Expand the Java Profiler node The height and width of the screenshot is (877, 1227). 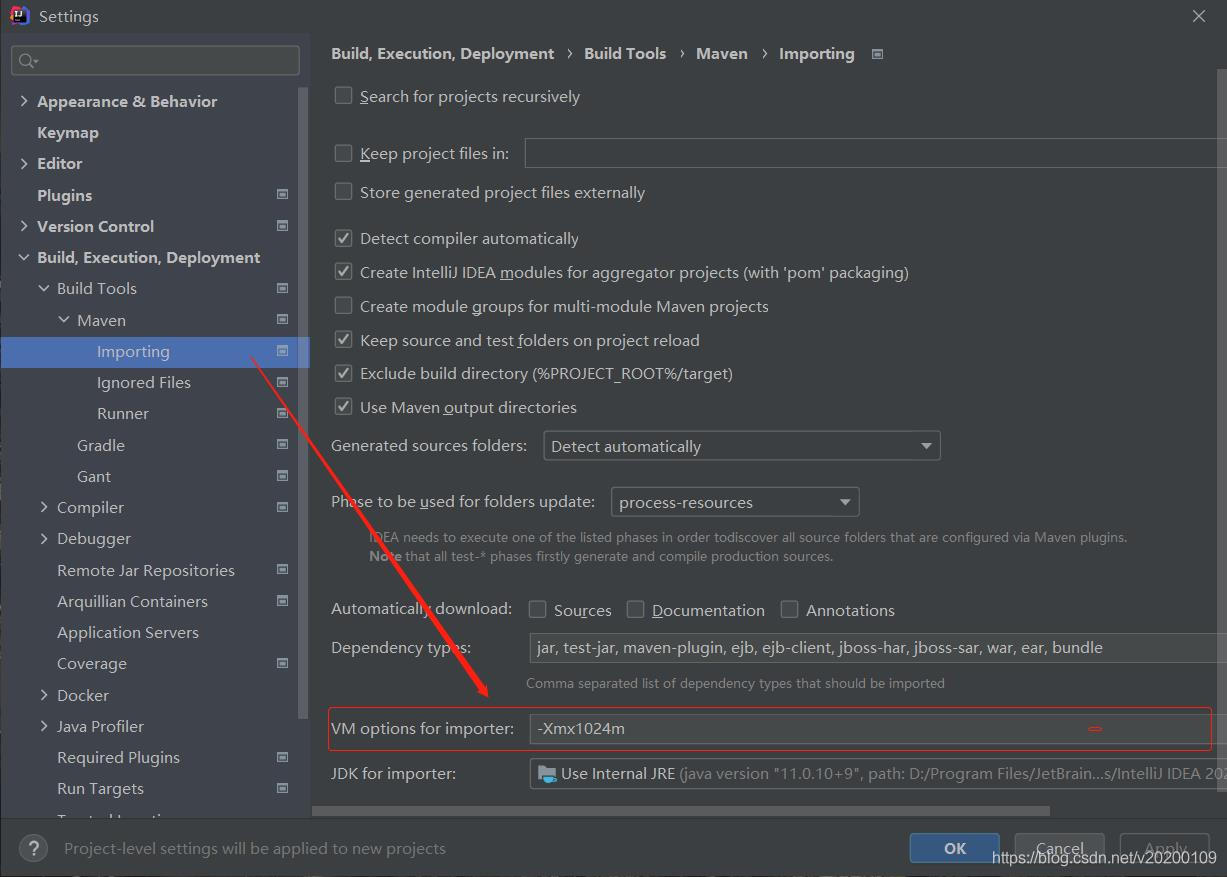[x=44, y=726]
